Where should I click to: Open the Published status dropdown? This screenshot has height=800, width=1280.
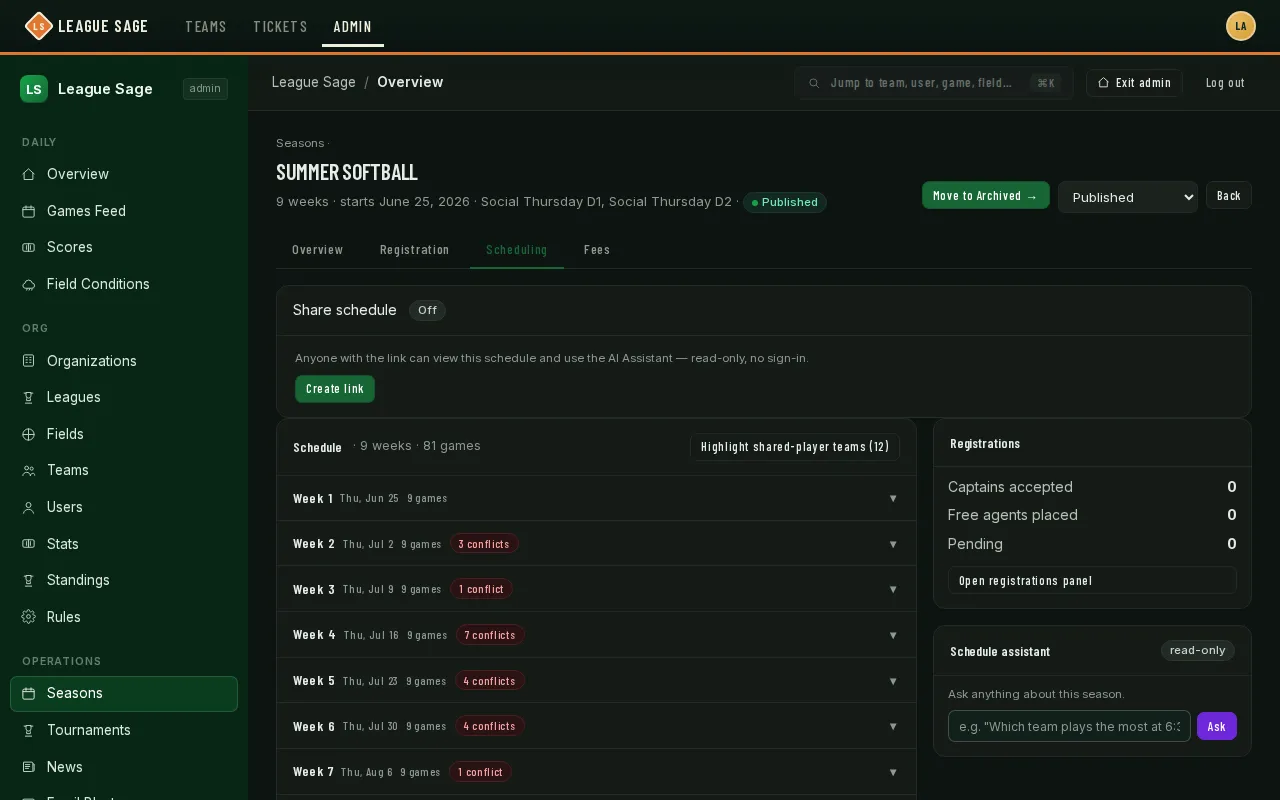tap(1128, 197)
